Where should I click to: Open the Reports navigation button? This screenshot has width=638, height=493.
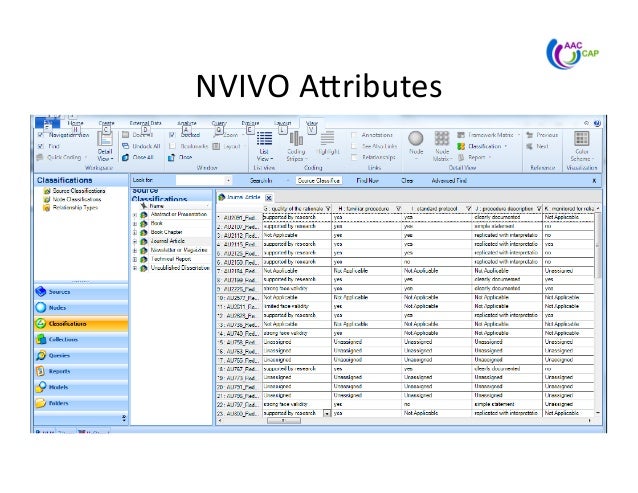(81, 371)
